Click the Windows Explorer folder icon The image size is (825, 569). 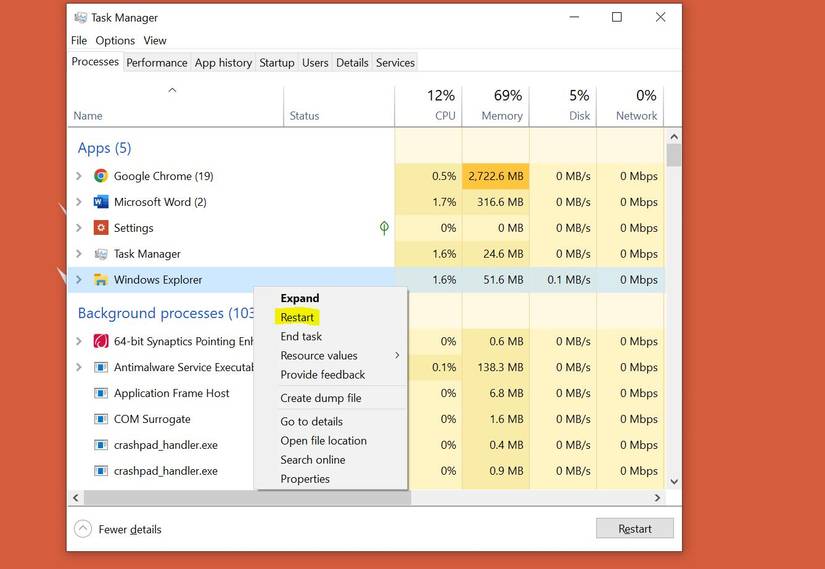pos(101,280)
